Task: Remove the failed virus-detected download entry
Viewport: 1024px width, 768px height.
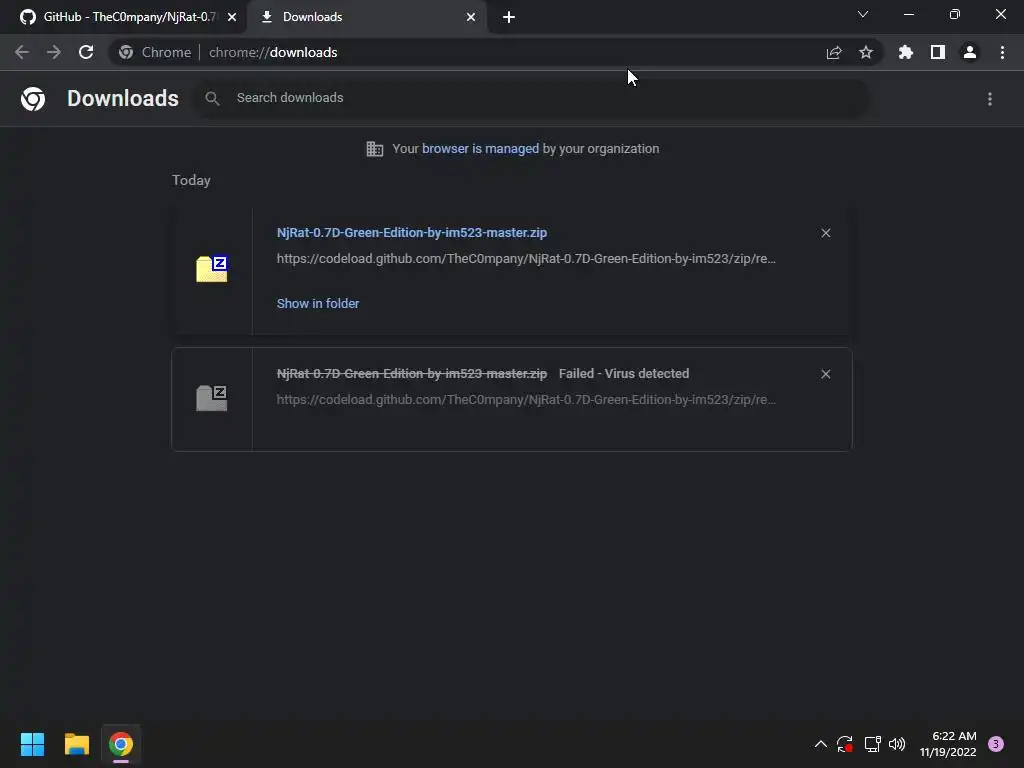Action: pyautogui.click(x=825, y=374)
